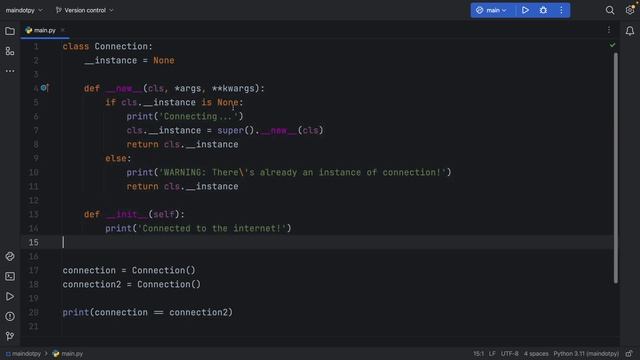The height and width of the screenshot is (360, 640).
Task: Click the __new__ method name on line 4
Action: tap(124, 88)
